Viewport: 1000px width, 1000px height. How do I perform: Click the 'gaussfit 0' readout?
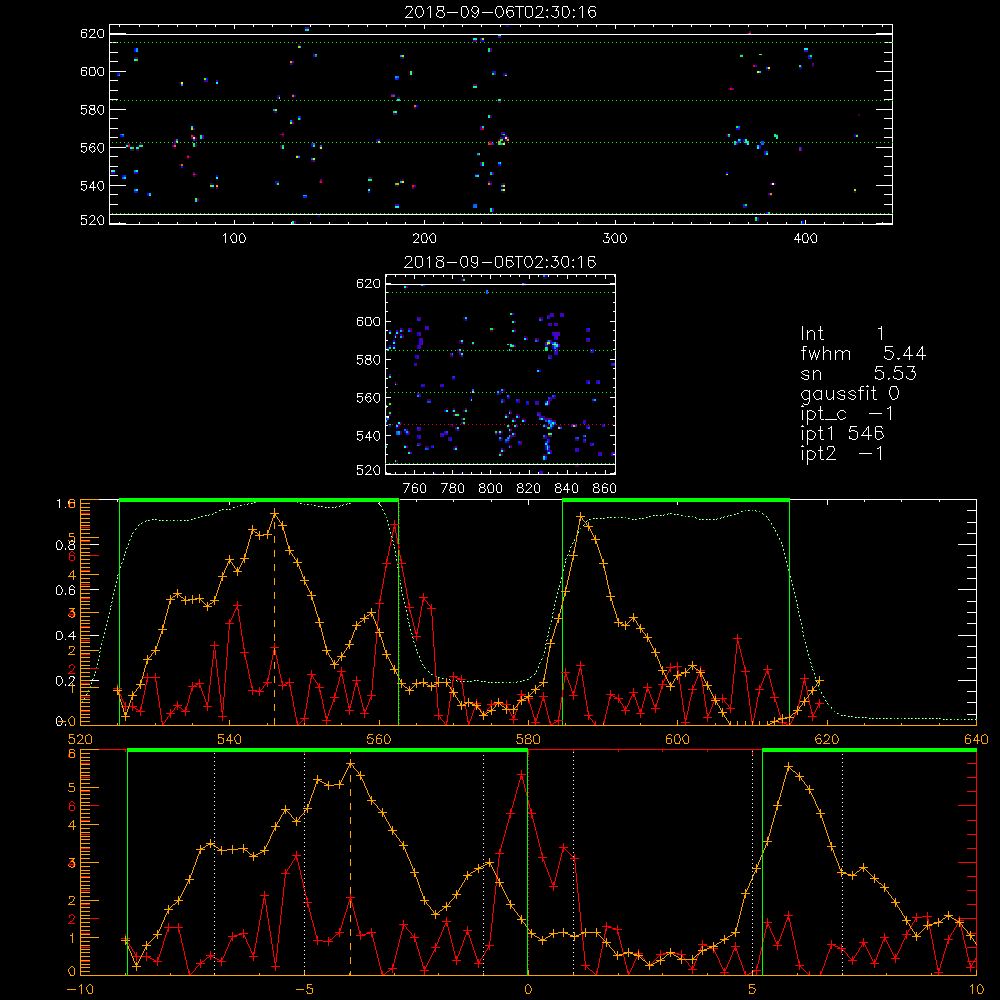pyautogui.click(x=849, y=393)
